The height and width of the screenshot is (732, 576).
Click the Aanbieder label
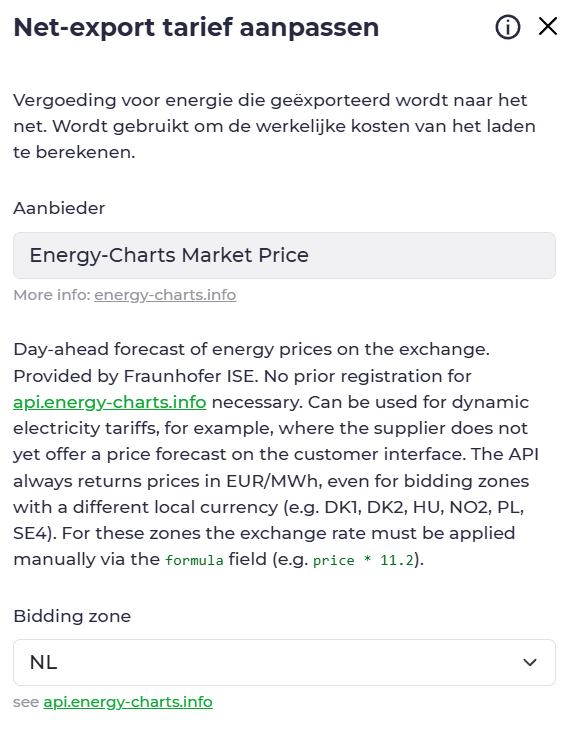pyautogui.click(x=59, y=208)
